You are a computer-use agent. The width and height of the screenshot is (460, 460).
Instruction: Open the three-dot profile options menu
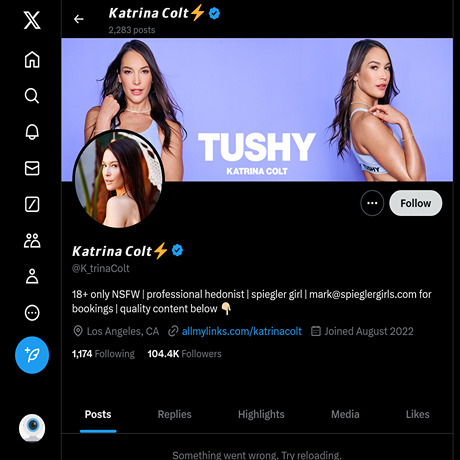(372, 203)
